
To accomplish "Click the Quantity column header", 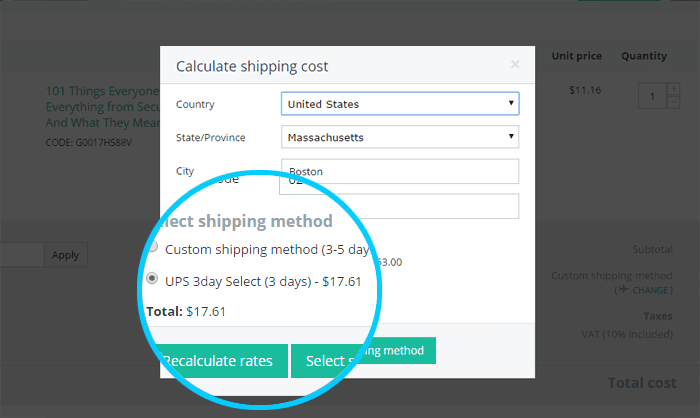I will 644,56.
